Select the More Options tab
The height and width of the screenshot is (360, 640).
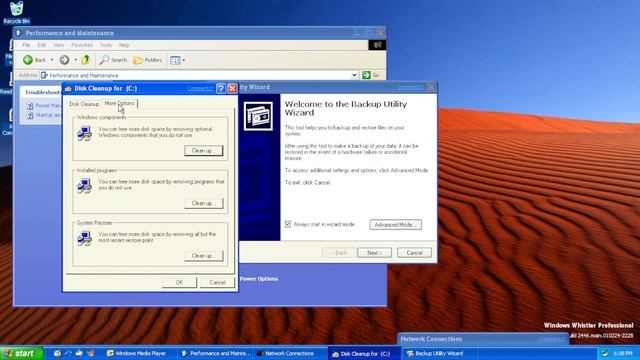click(119, 103)
